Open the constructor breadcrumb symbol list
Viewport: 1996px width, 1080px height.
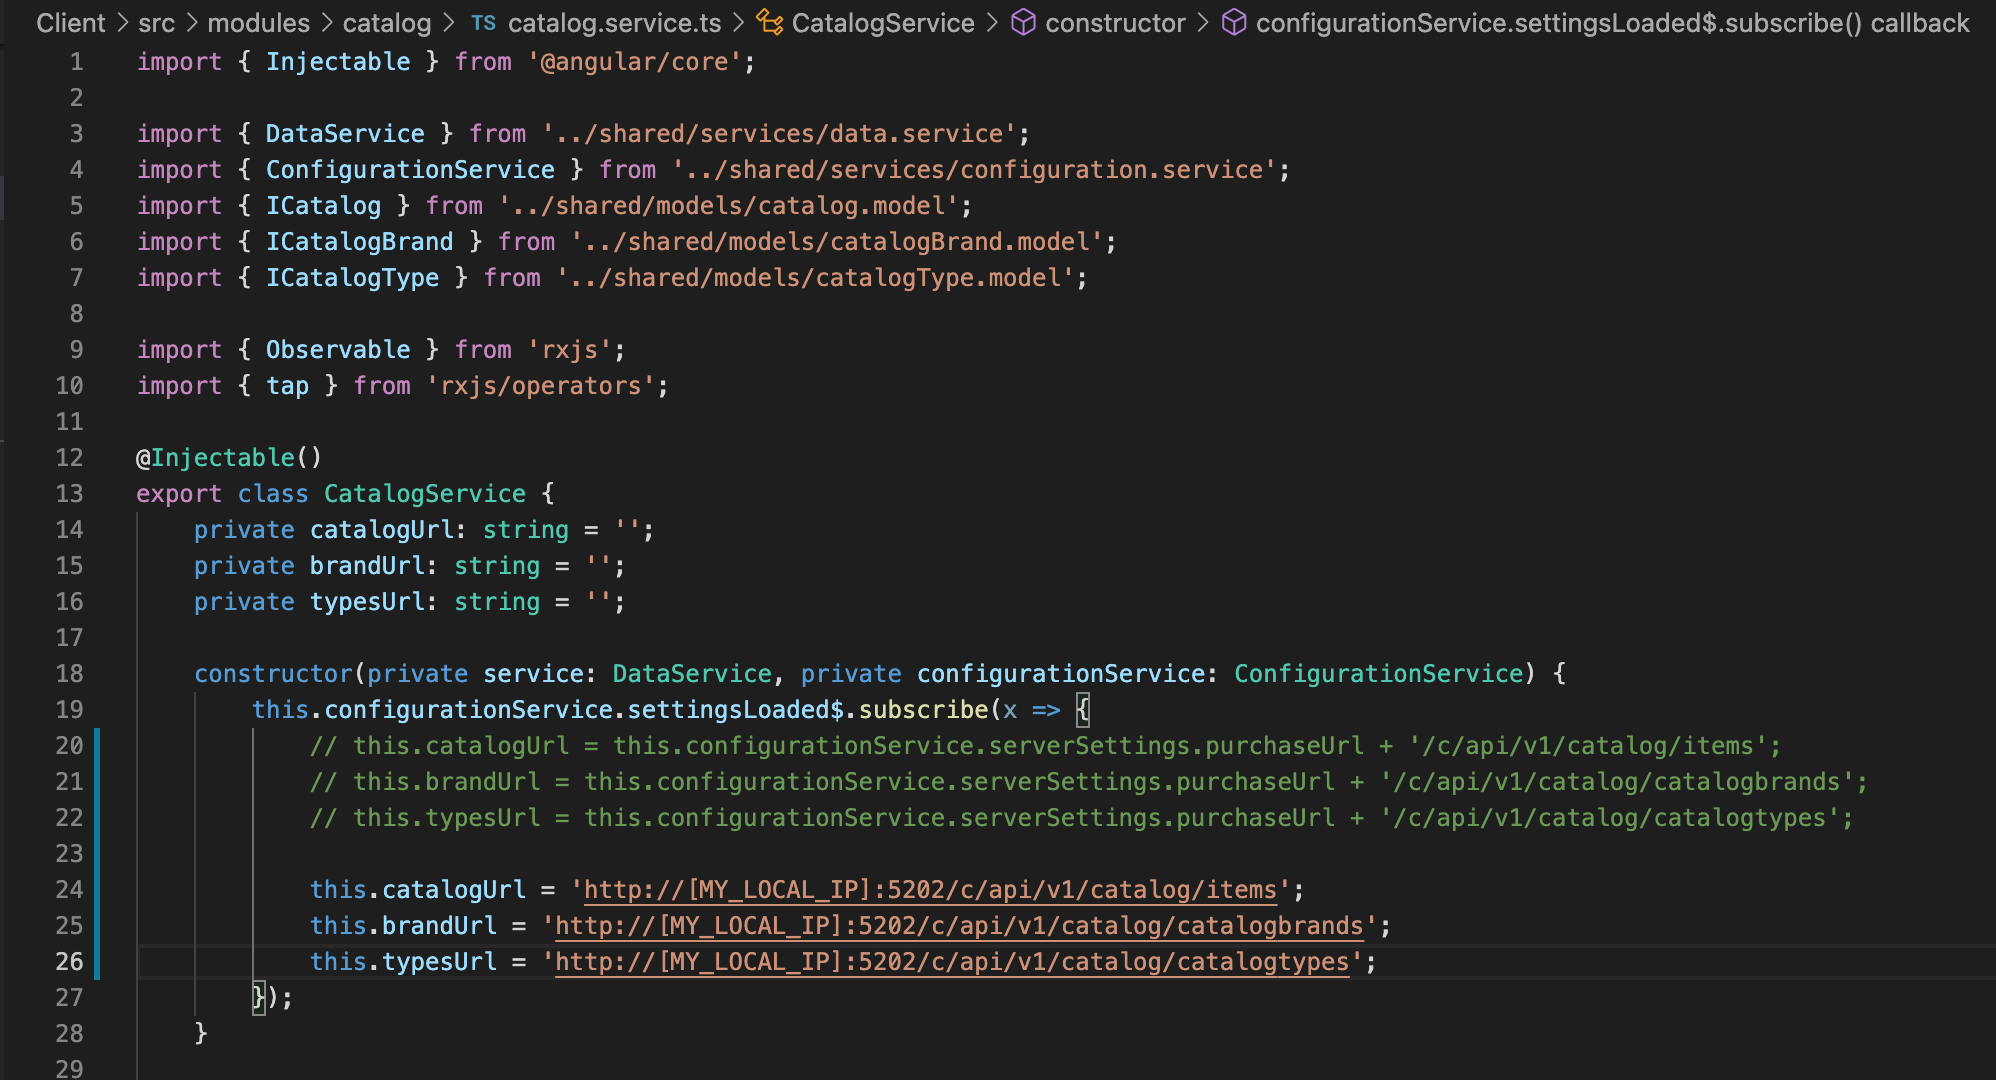1115,23
